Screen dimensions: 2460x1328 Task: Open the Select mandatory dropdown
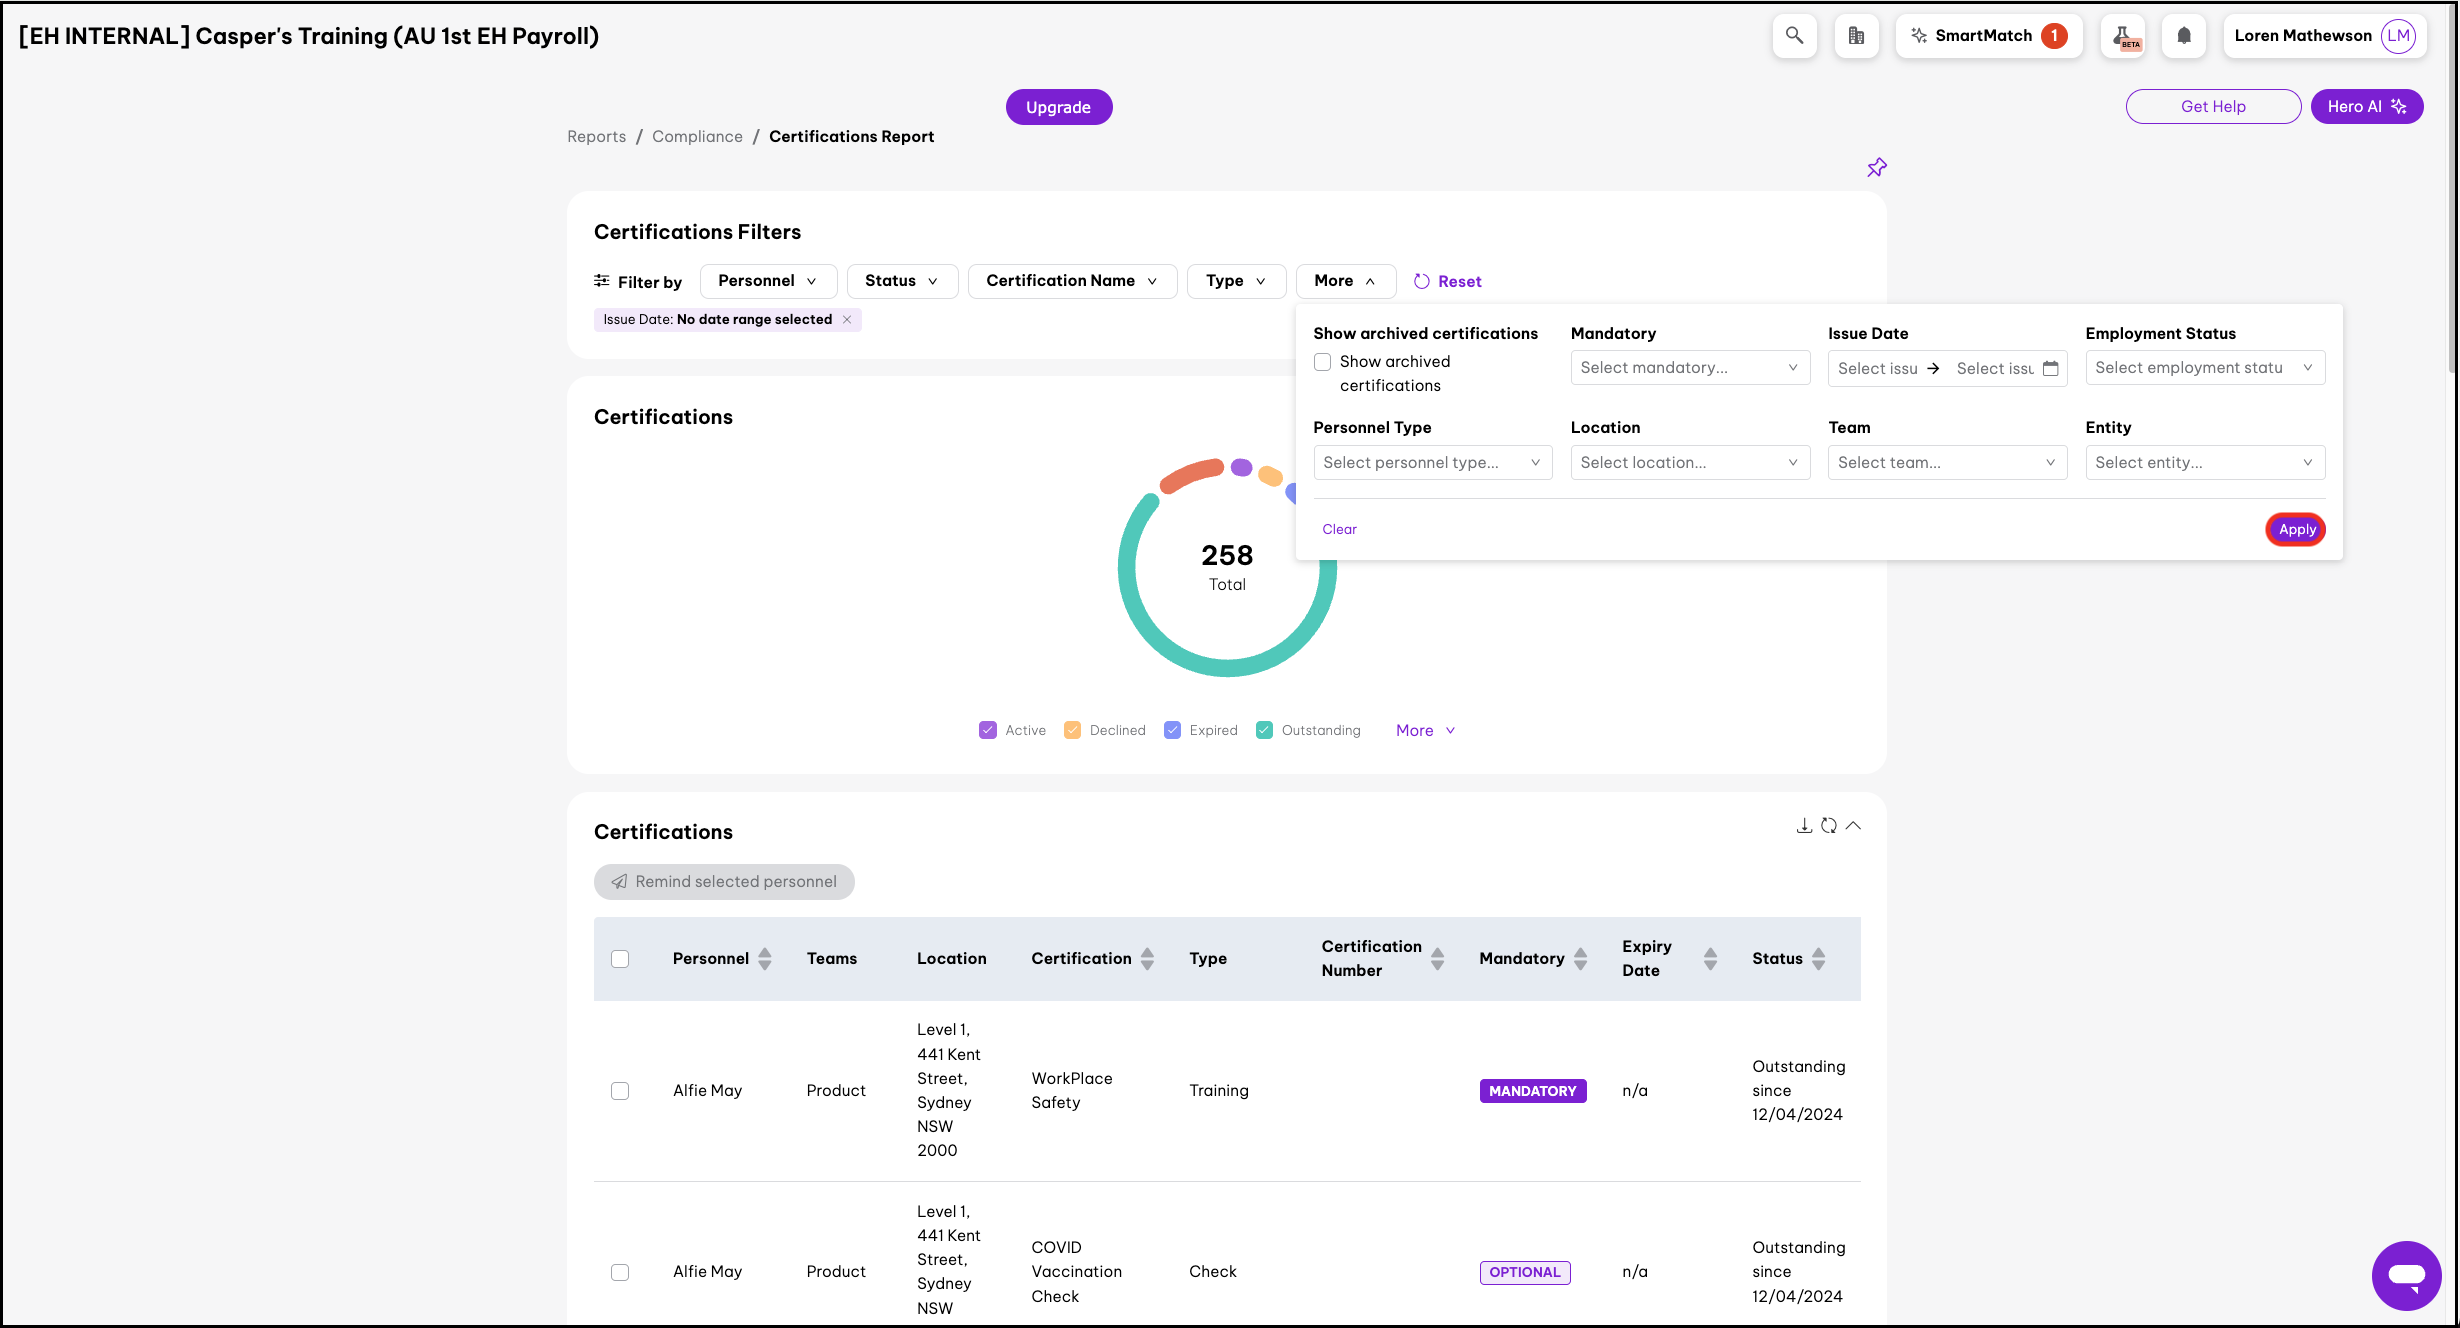coord(1690,368)
